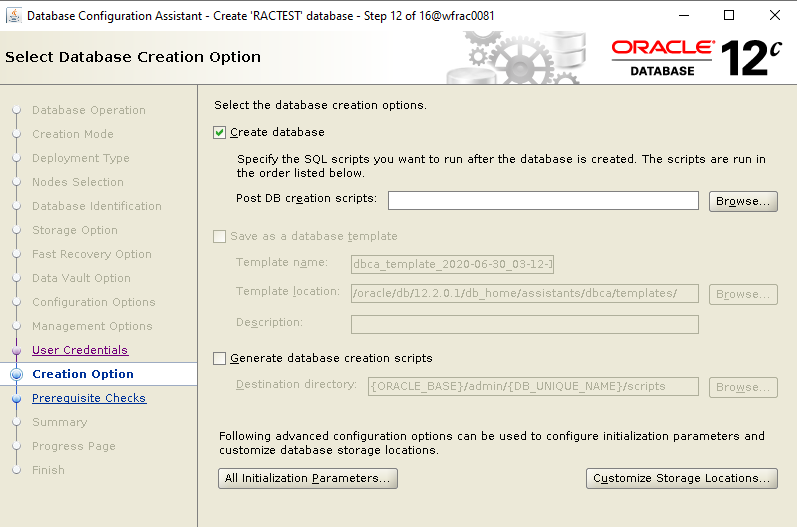Click the 'Select Database Creation Option' heading
797x527 pixels.
tap(133, 57)
